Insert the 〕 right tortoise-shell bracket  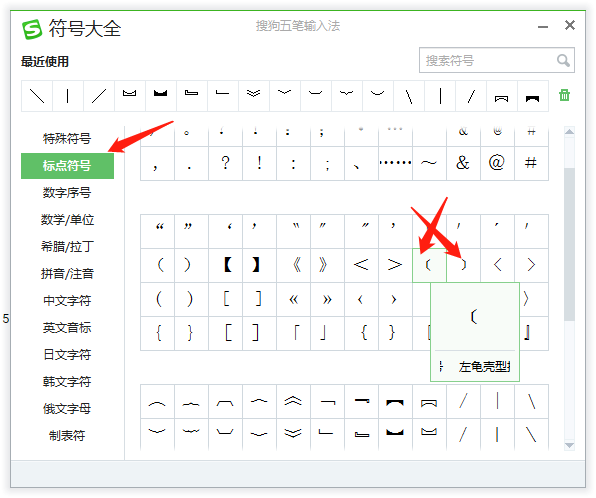point(463,265)
